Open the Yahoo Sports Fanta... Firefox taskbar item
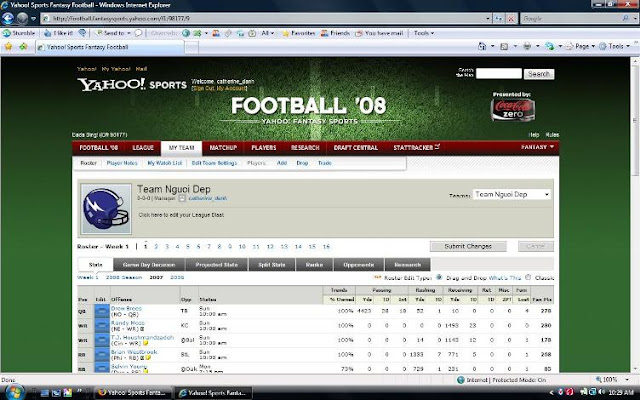Image resolution: width=640 pixels, height=400 pixels. 133,393
